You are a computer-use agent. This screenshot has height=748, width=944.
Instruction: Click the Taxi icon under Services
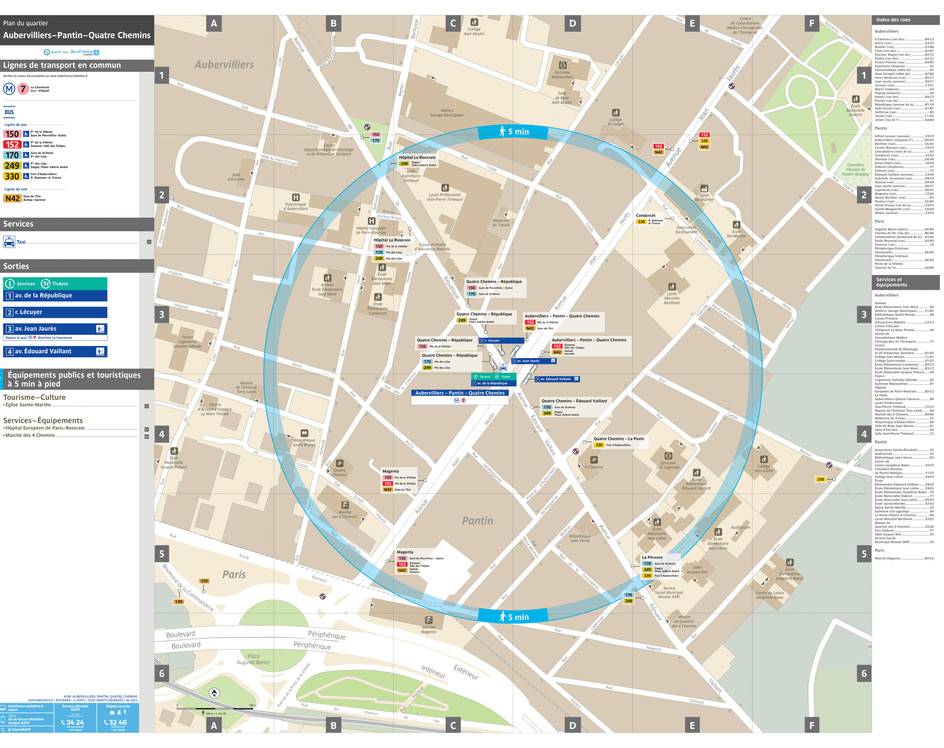click(9, 242)
